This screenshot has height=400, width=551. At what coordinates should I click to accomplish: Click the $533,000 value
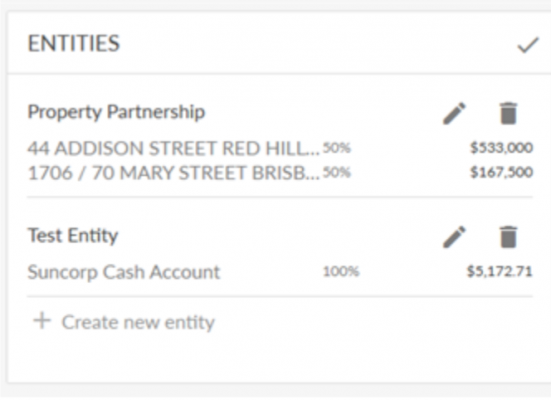coord(501,148)
